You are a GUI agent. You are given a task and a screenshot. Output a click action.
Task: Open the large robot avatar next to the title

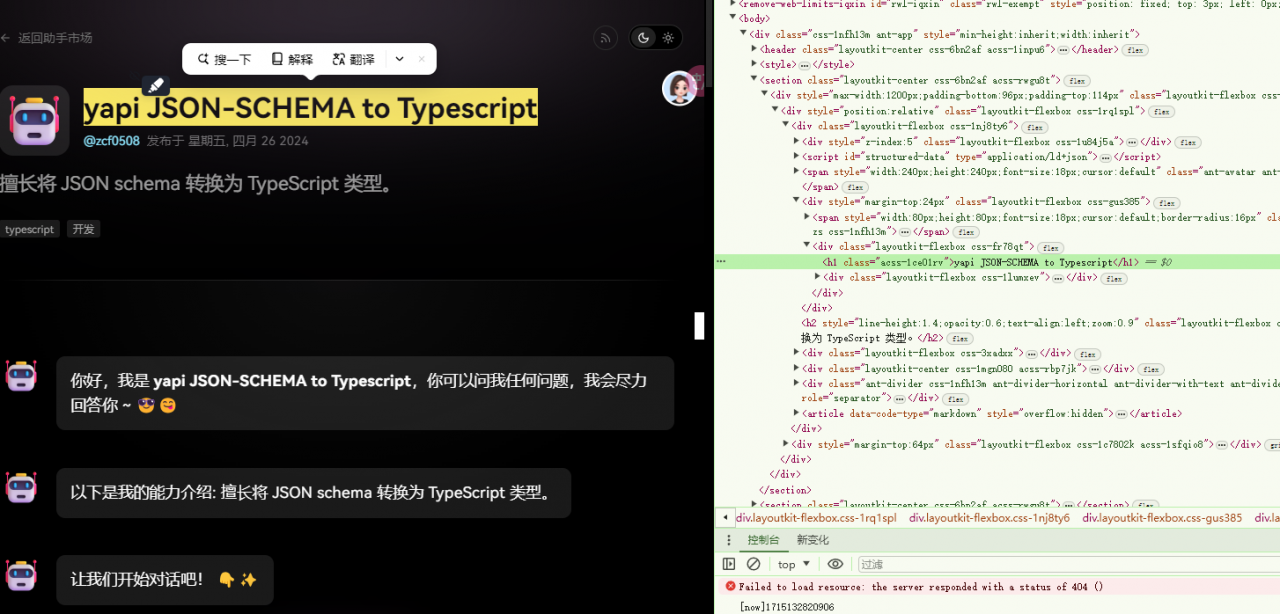pyautogui.click(x=34, y=120)
